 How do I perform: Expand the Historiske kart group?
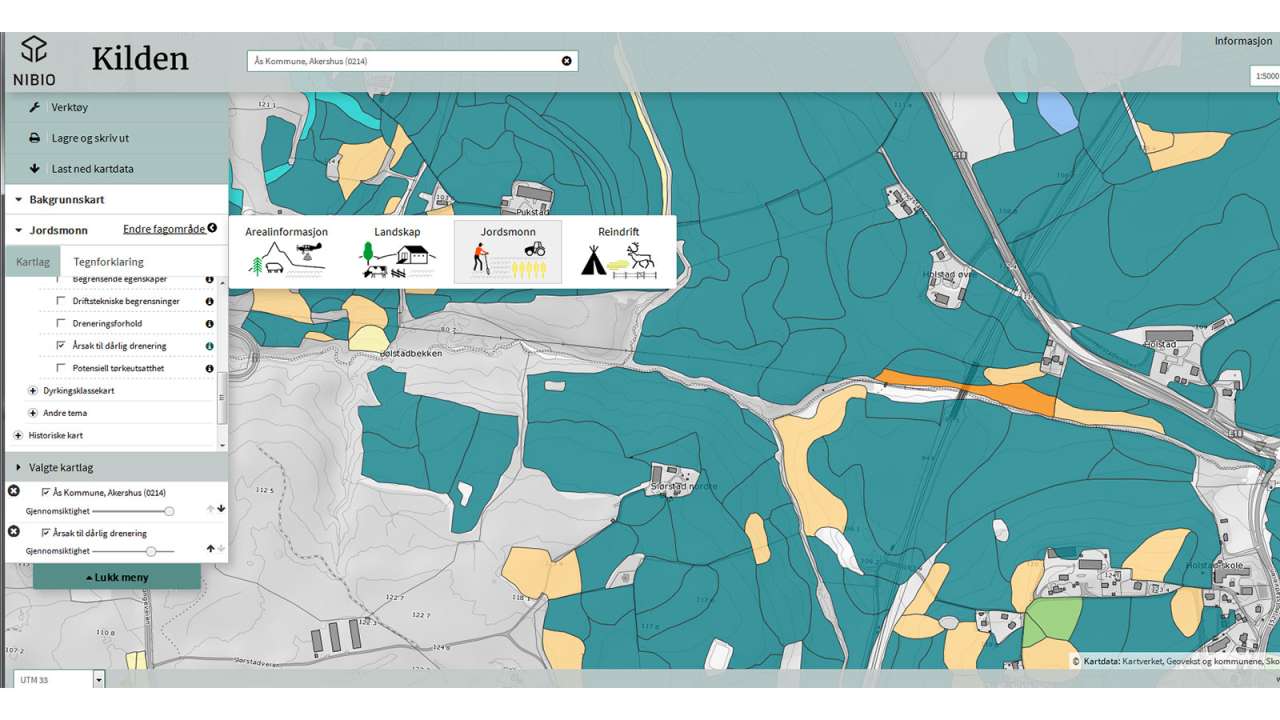(x=18, y=436)
